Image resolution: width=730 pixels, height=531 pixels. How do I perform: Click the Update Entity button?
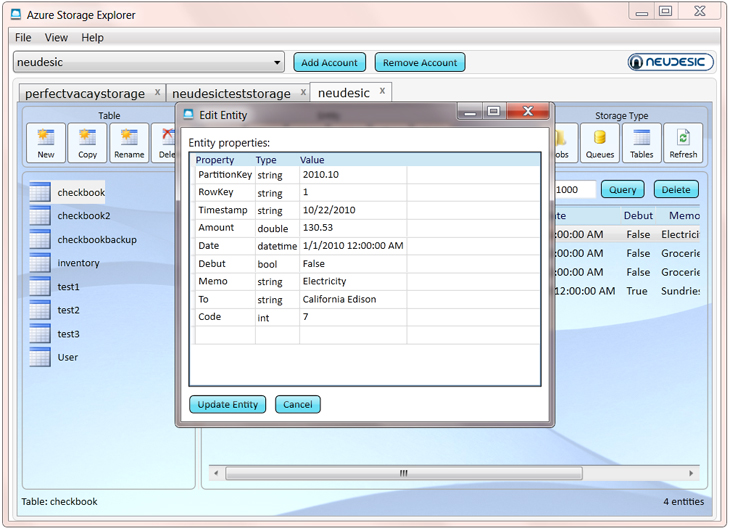[x=228, y=404]
